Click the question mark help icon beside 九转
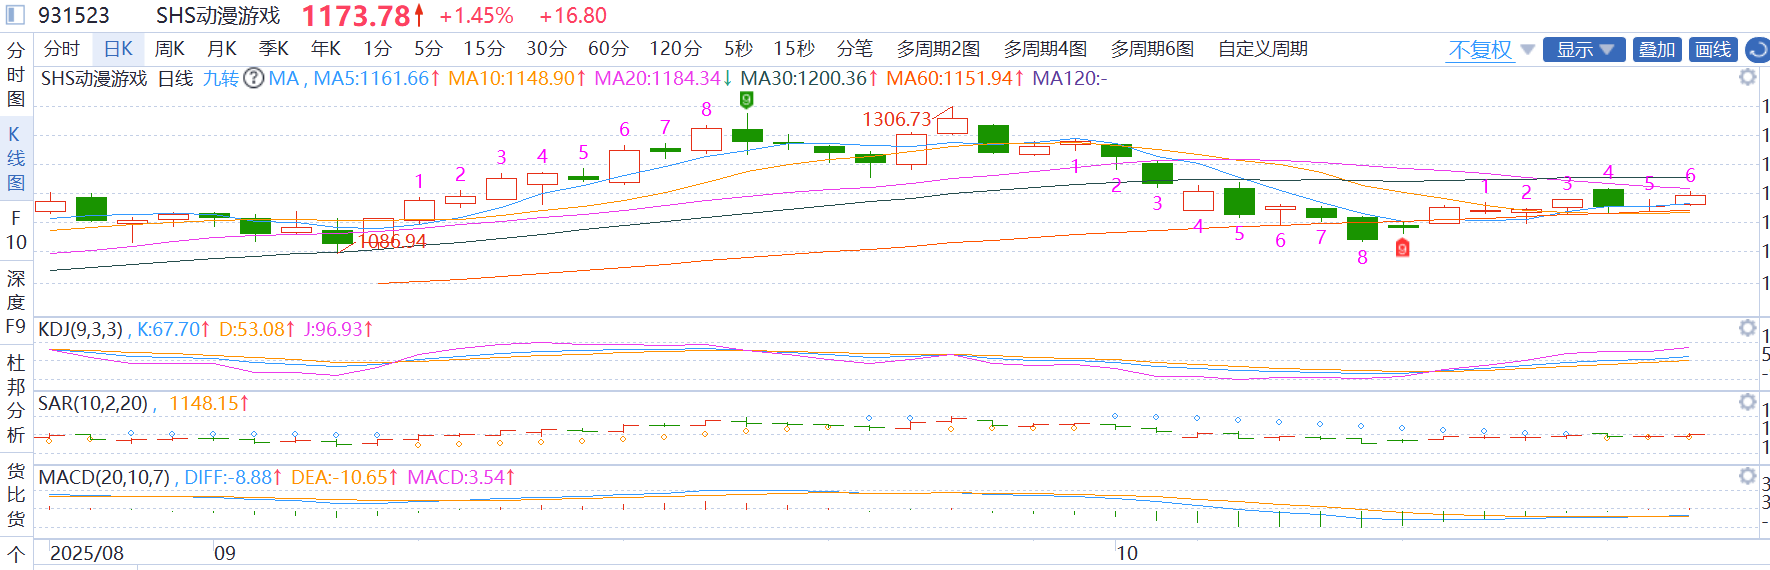The height and width of the screenshot is (570, 1770). pyautogui.click(x=254, y=78)
